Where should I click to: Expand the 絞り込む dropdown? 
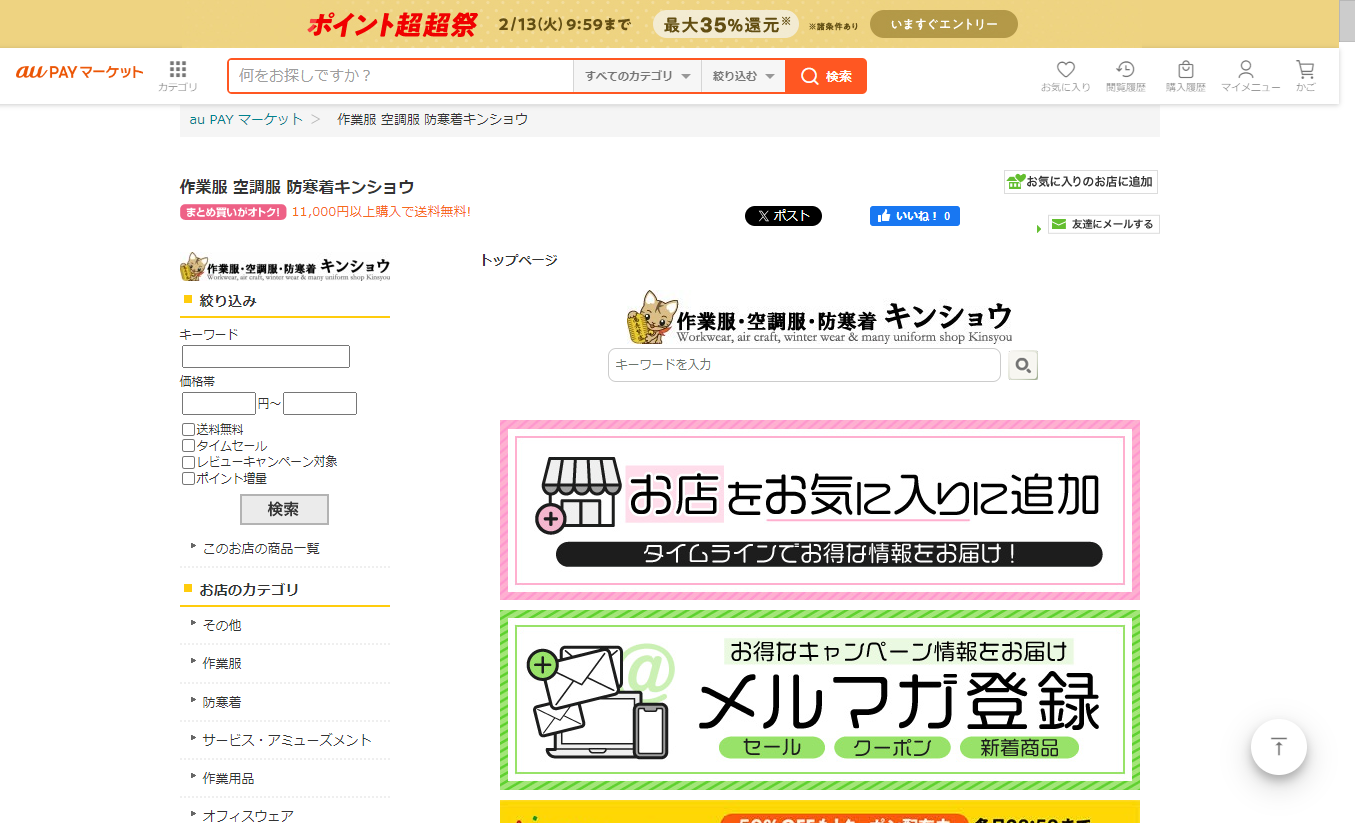click(743, 76)
